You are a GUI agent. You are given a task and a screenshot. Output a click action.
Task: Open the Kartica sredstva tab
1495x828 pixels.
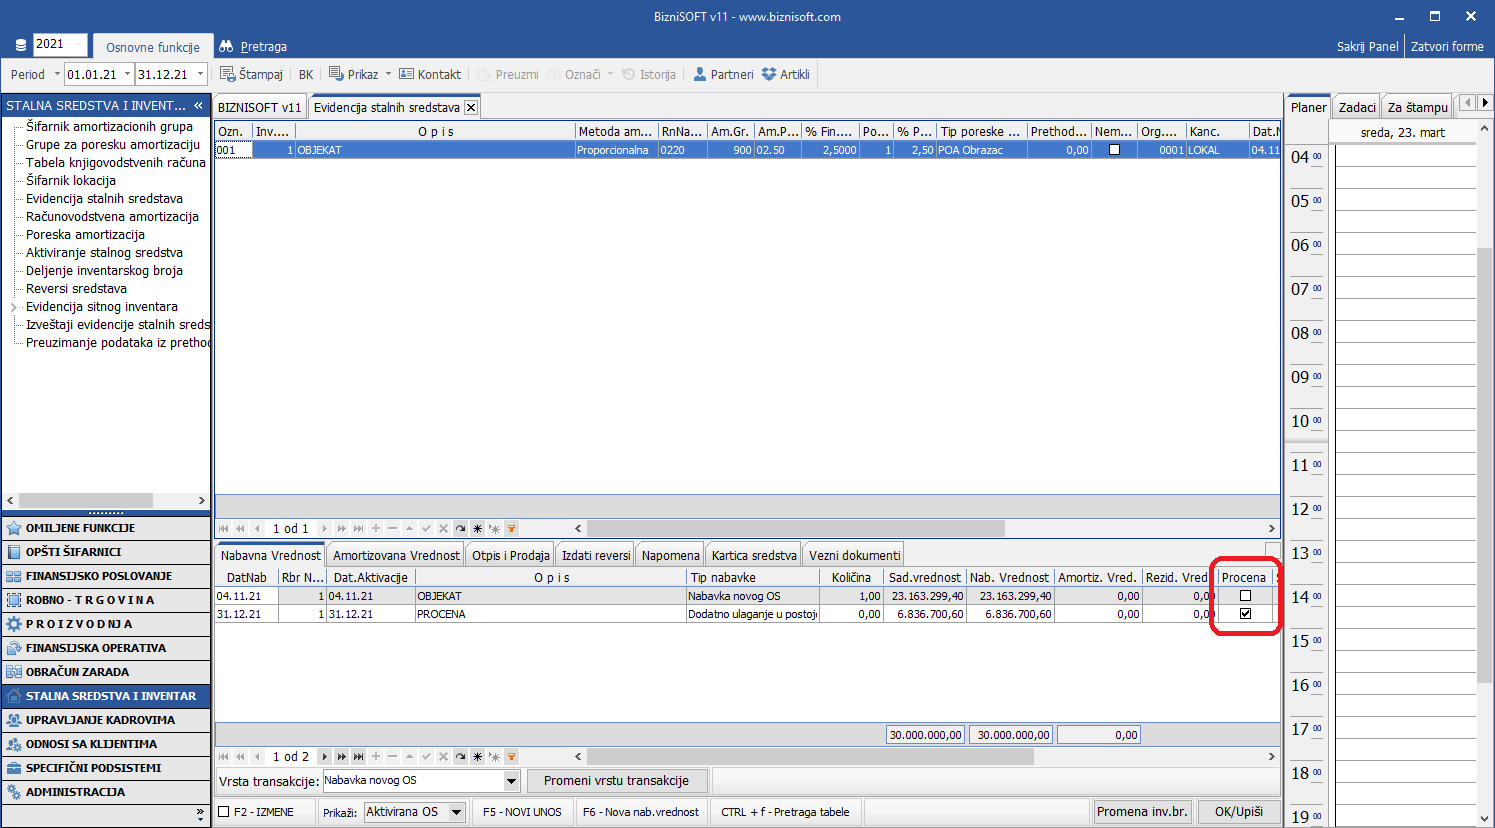[754, 555]
